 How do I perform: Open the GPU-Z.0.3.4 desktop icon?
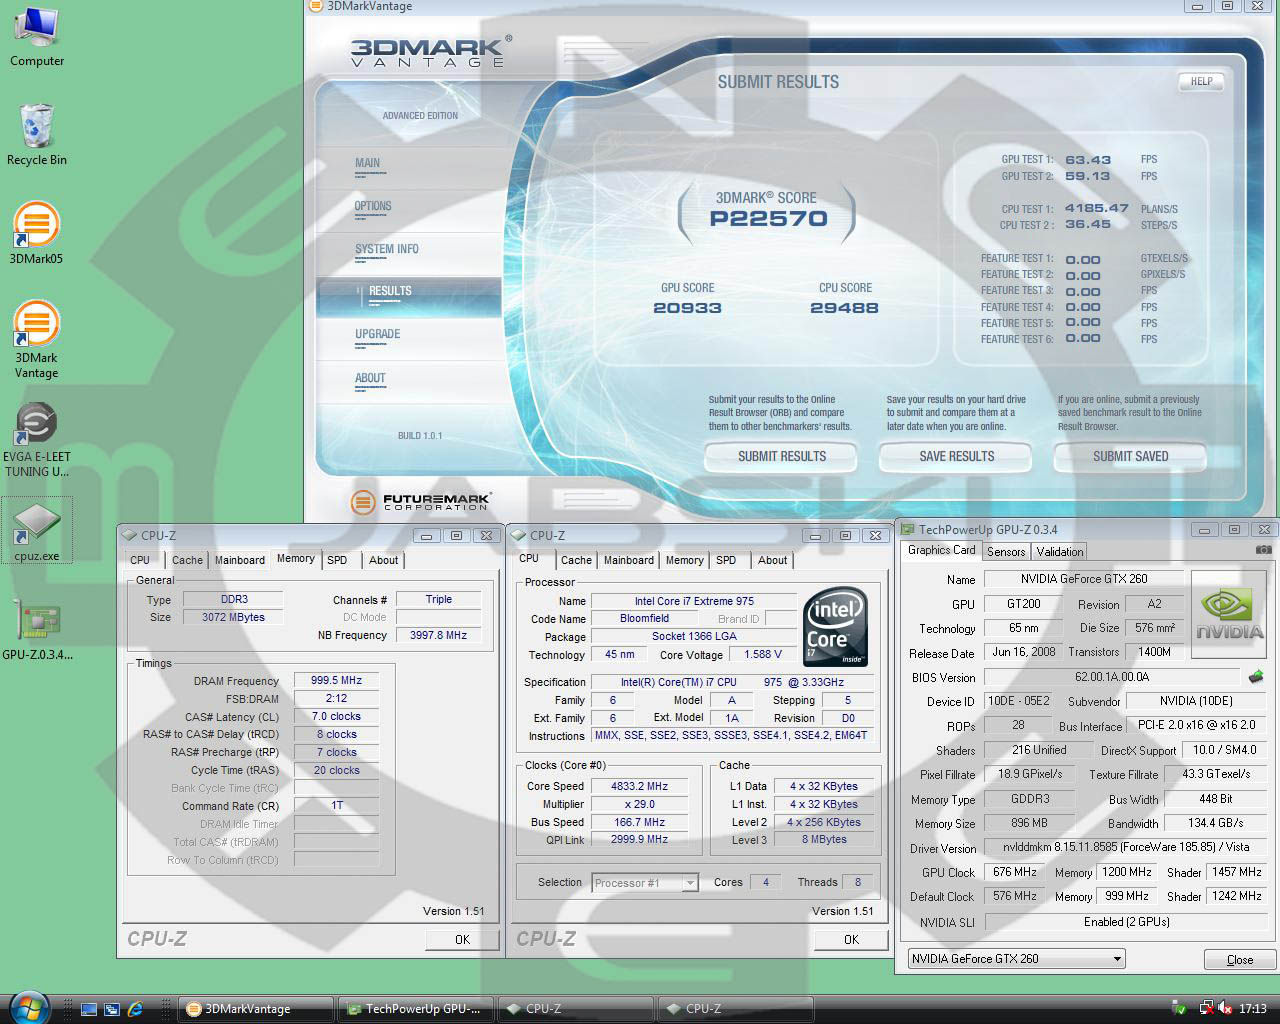(37, 630)
